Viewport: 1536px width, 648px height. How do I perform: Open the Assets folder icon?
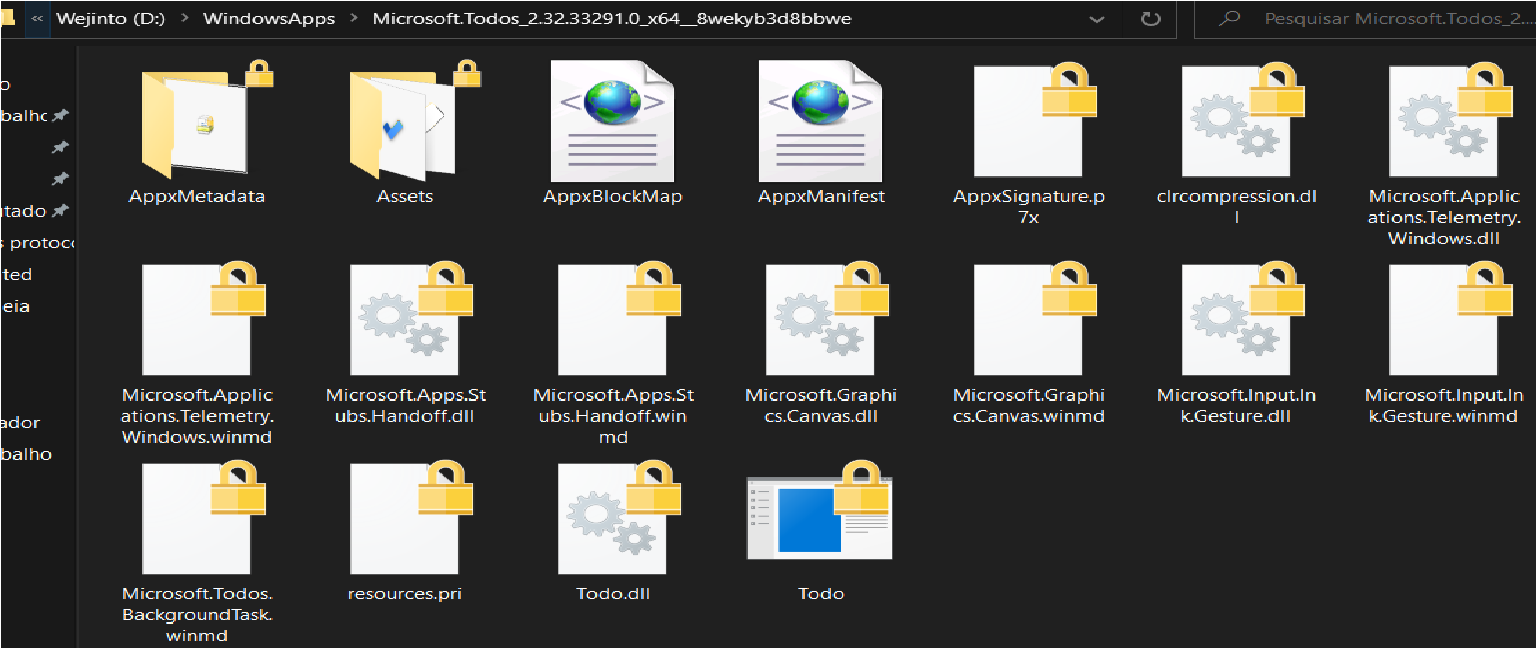coord(415,118)
